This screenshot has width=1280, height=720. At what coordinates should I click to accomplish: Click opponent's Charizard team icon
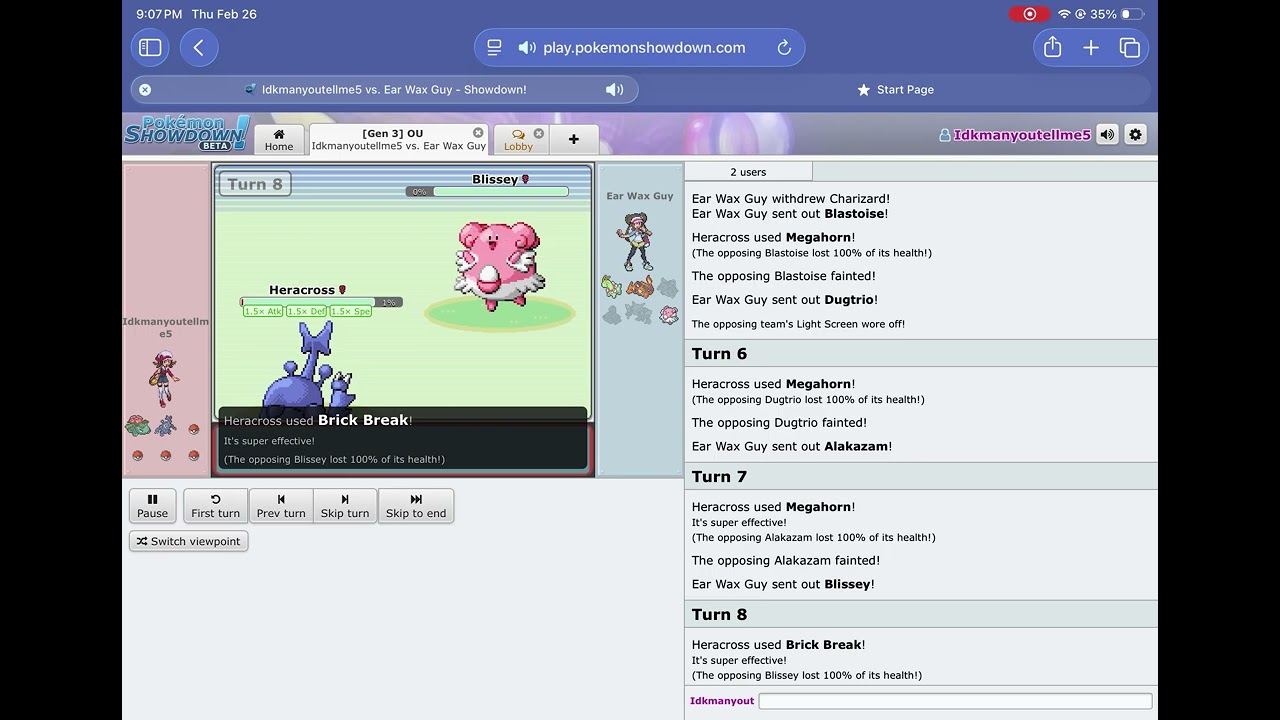click(x=640, y=288)
